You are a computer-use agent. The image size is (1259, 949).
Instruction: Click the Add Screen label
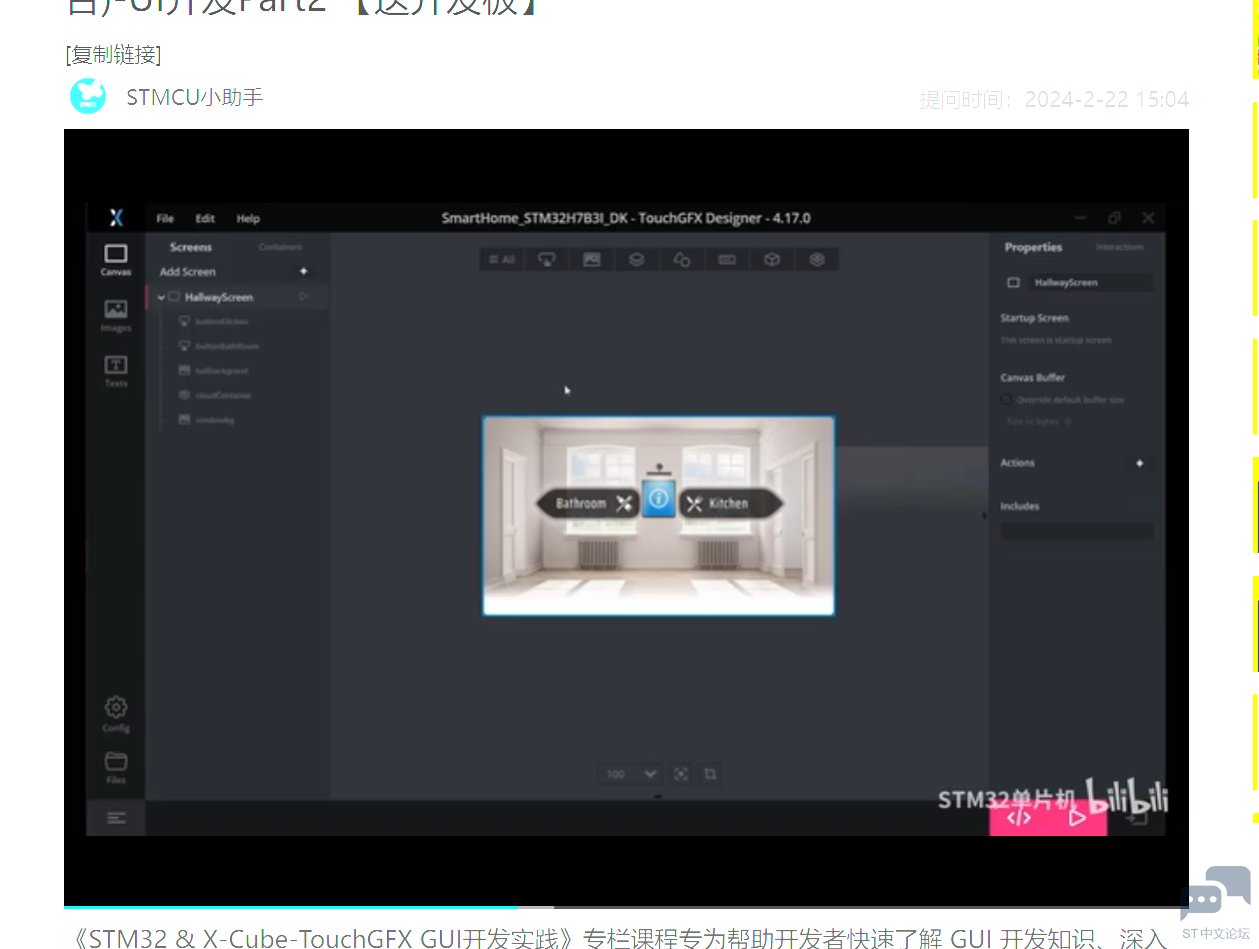pos(188,271)
